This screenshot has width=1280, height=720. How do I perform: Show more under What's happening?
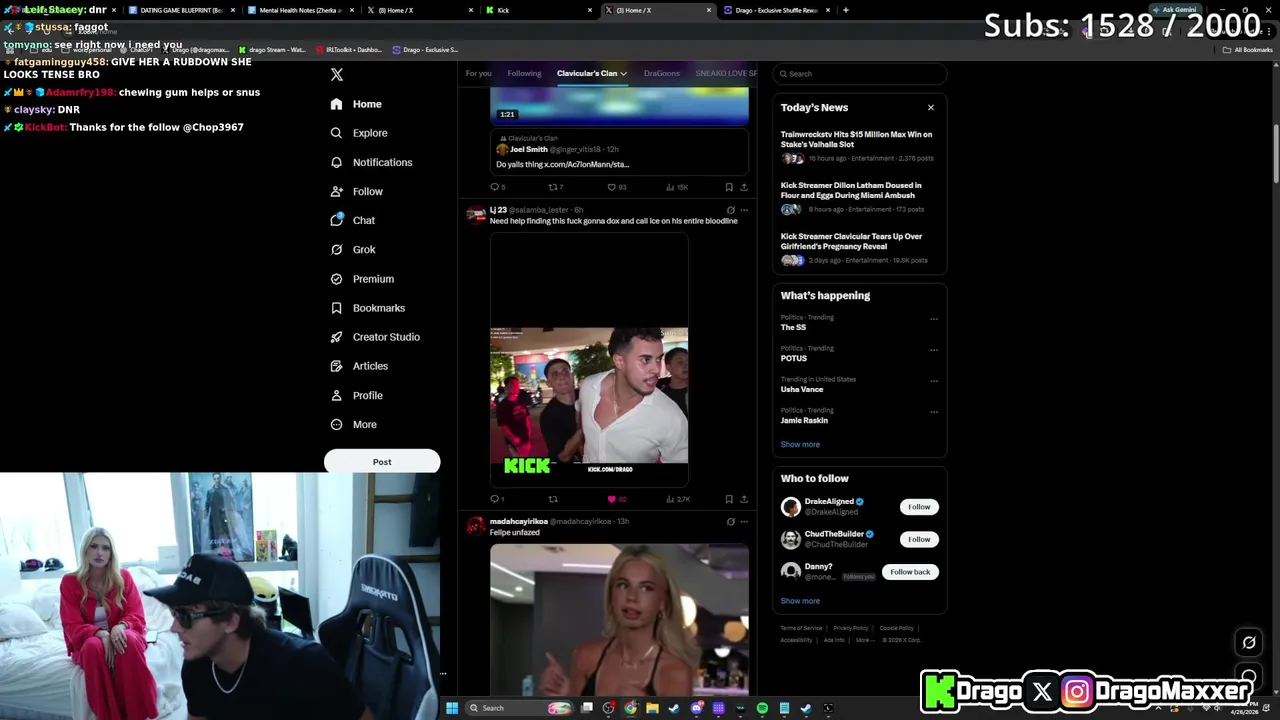[x=800, y=444]
